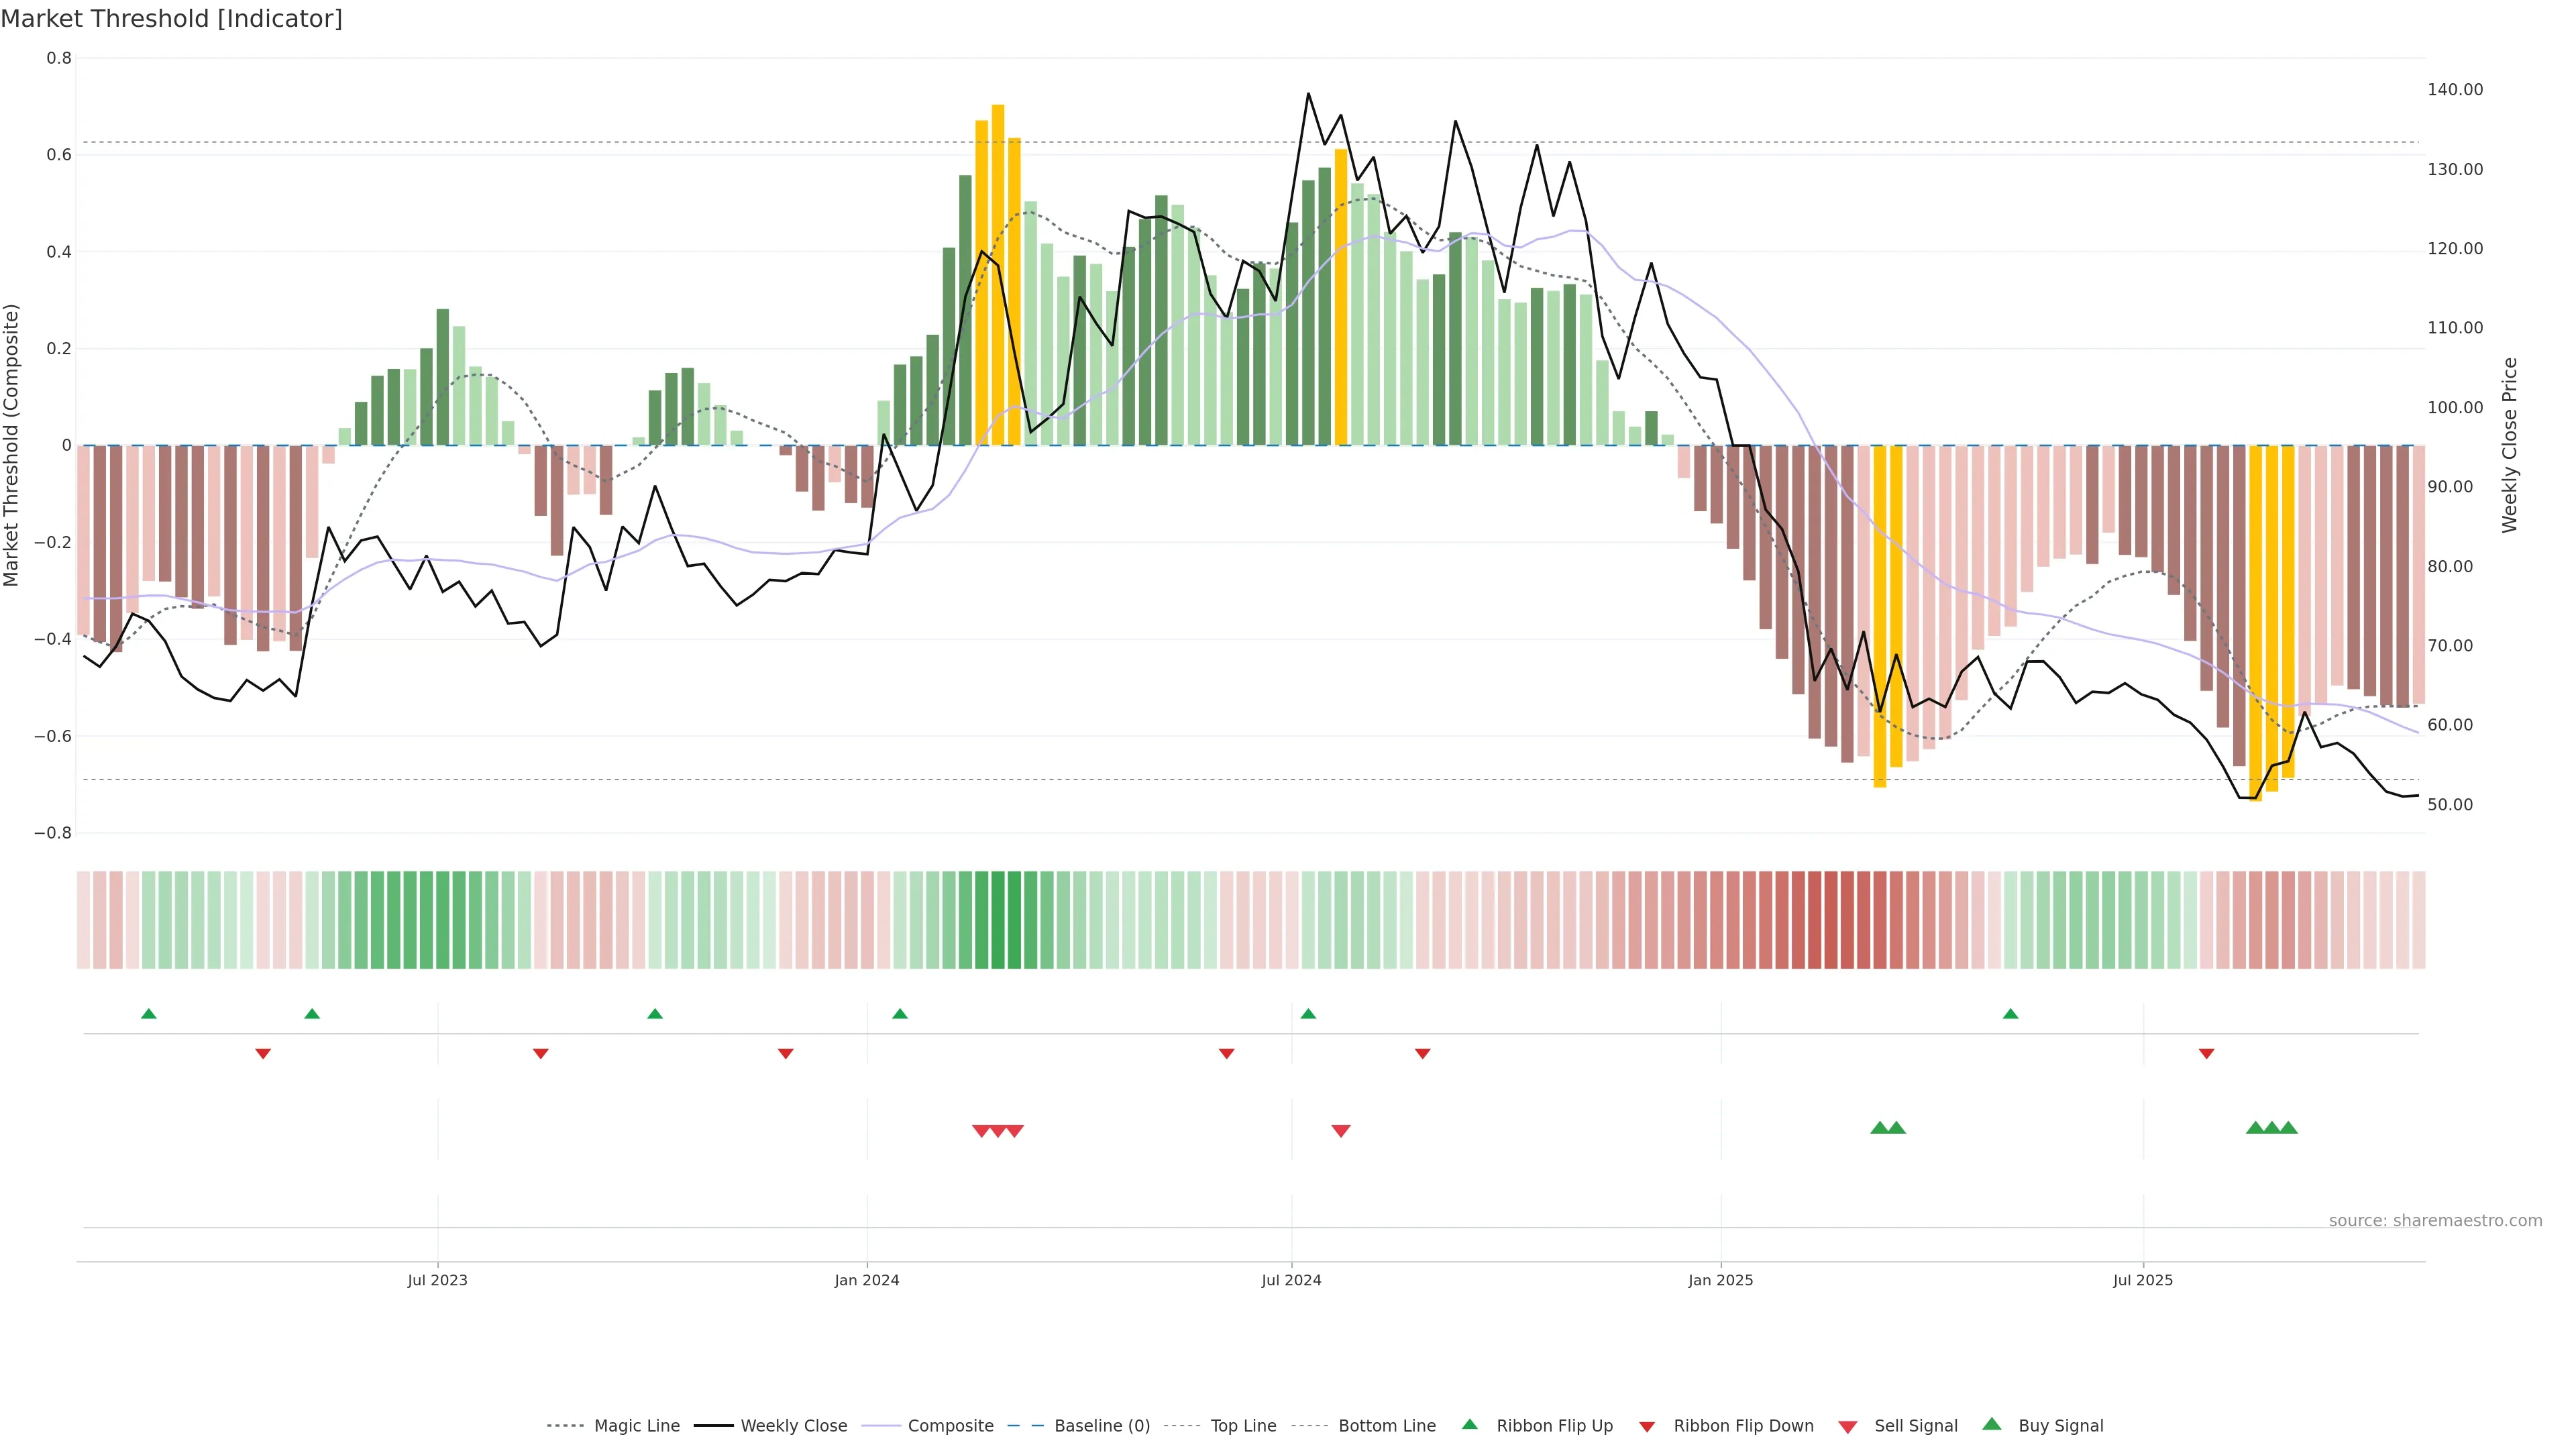Click the first ribbon flip up marker at far left
Screen dimensions: 2576x1449
tap(149, 1014)
